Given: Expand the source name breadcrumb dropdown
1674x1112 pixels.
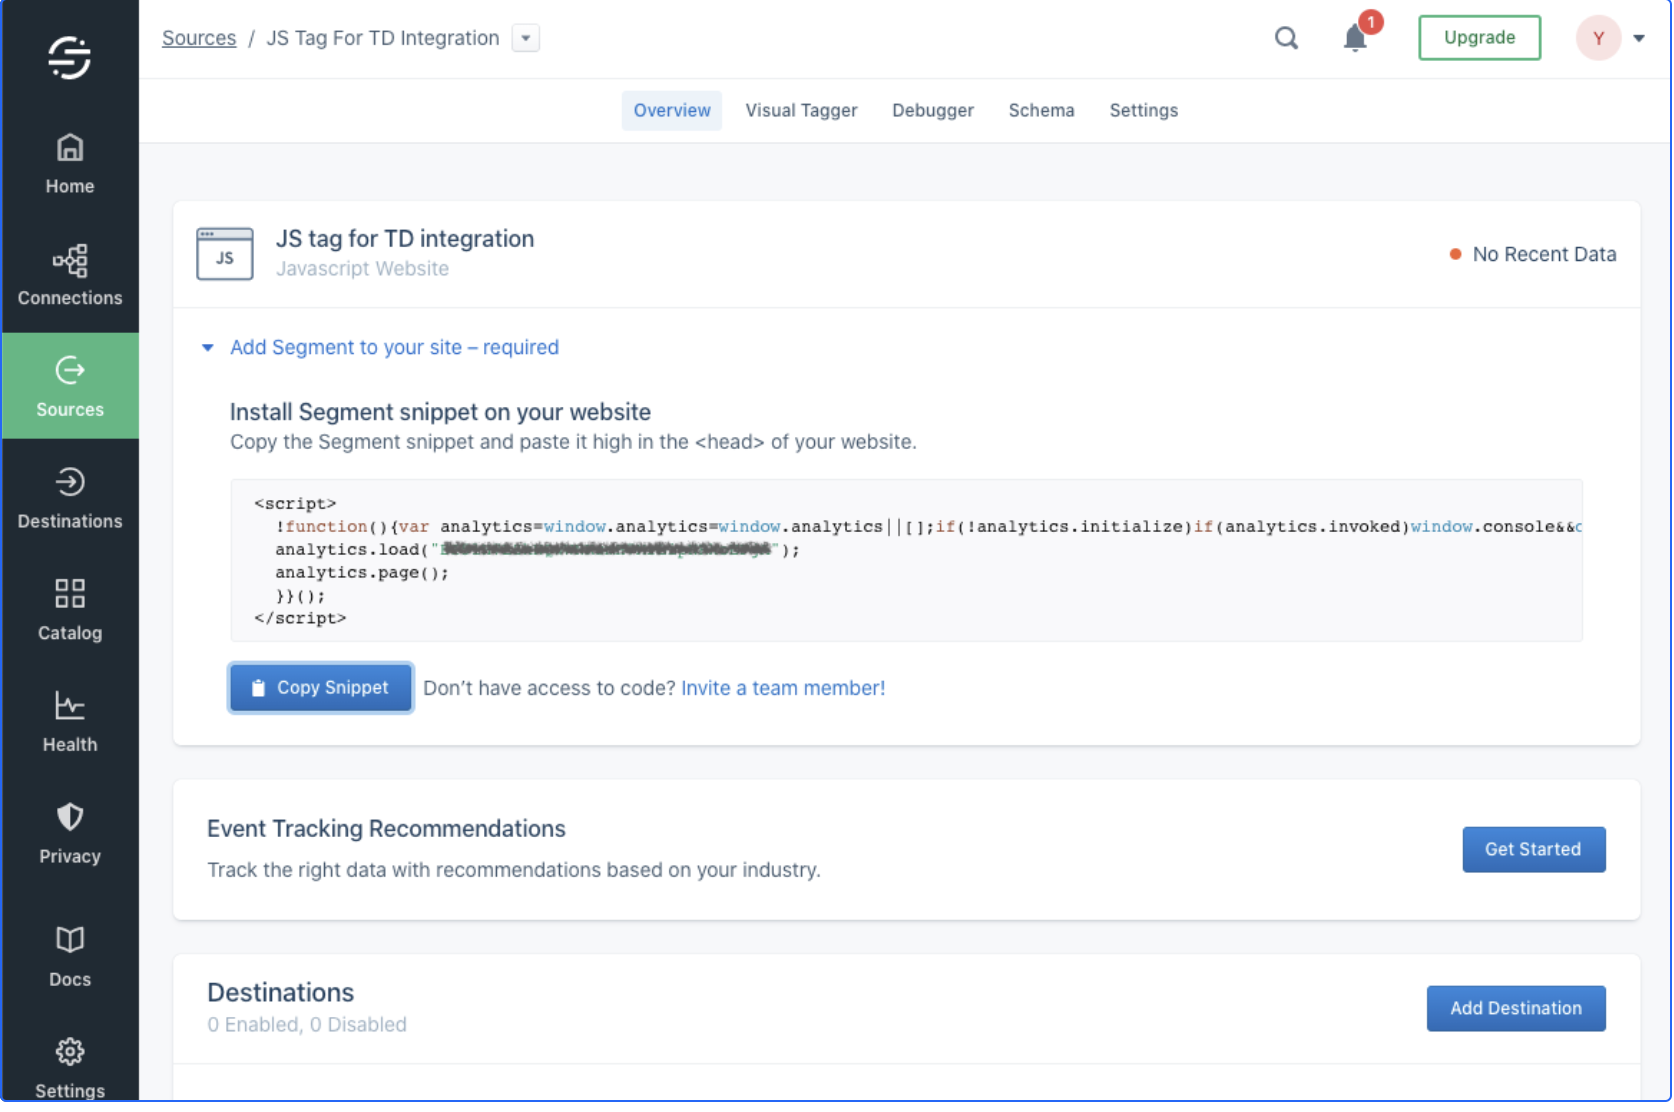Looking at the screenshot, I should (526, 38).
